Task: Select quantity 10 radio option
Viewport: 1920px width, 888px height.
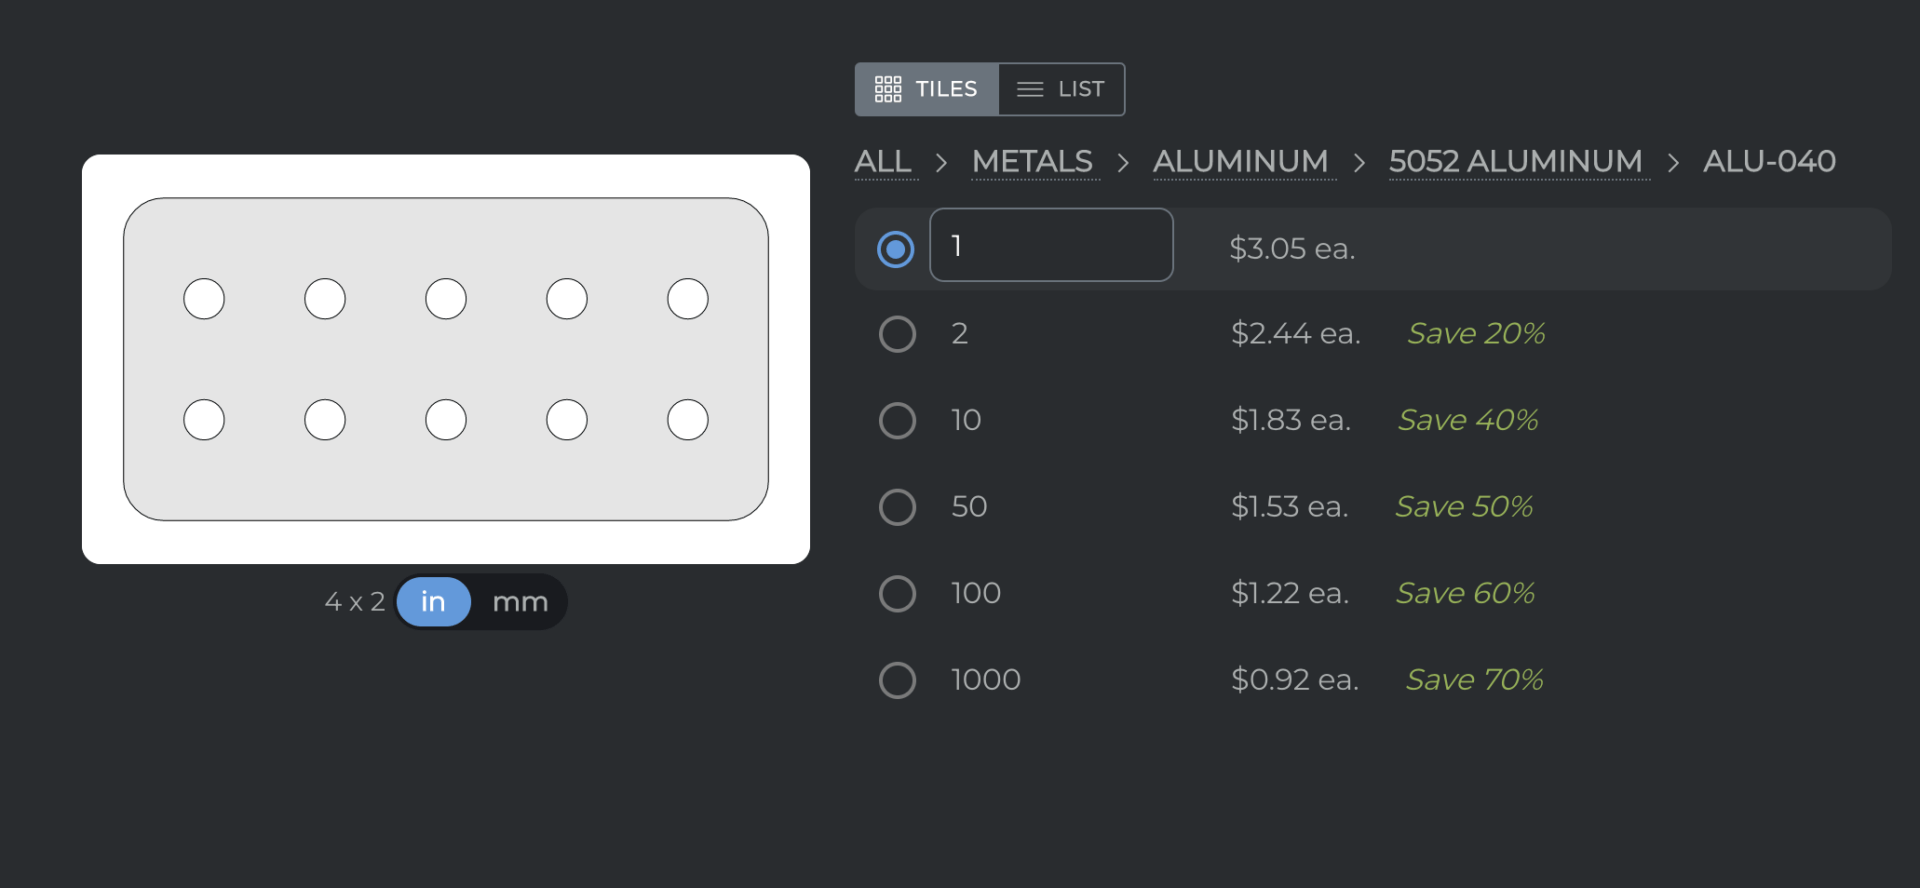Action: [x=897, y=421]
